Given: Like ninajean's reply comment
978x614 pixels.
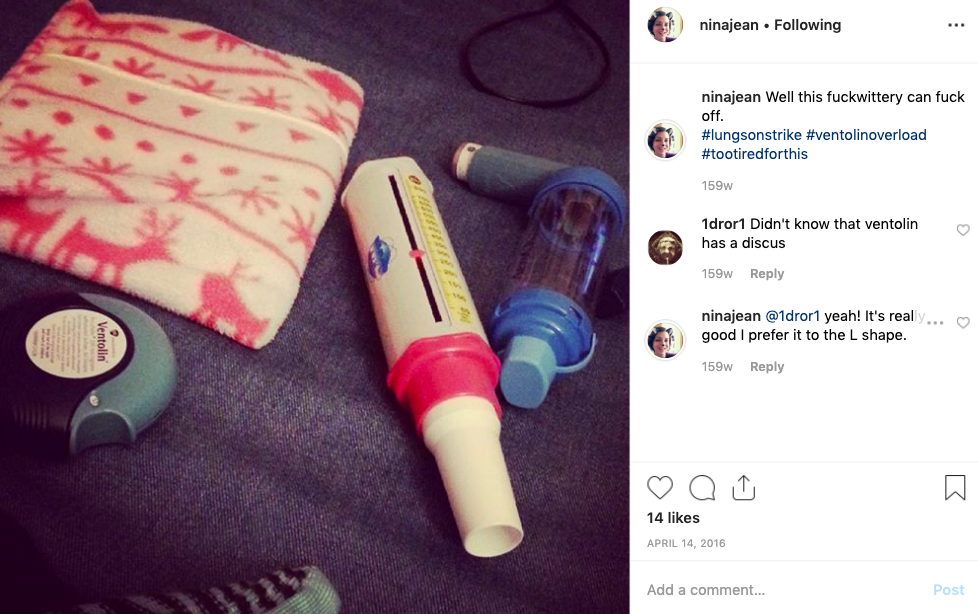Looking at the screenshot, I should [x=963, y=322].
